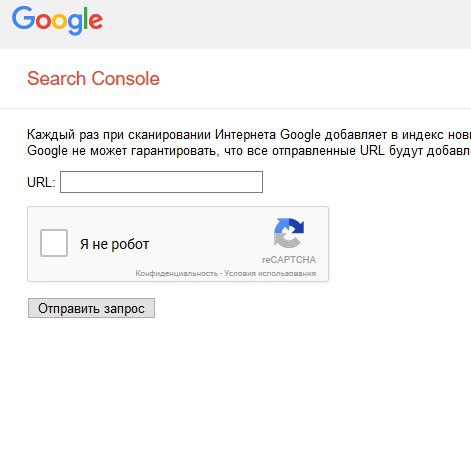The width and height of the screenshot is (471, 465).
Task: Check the "Я не робот" checkbox
Action: click(x=54, y=243)
